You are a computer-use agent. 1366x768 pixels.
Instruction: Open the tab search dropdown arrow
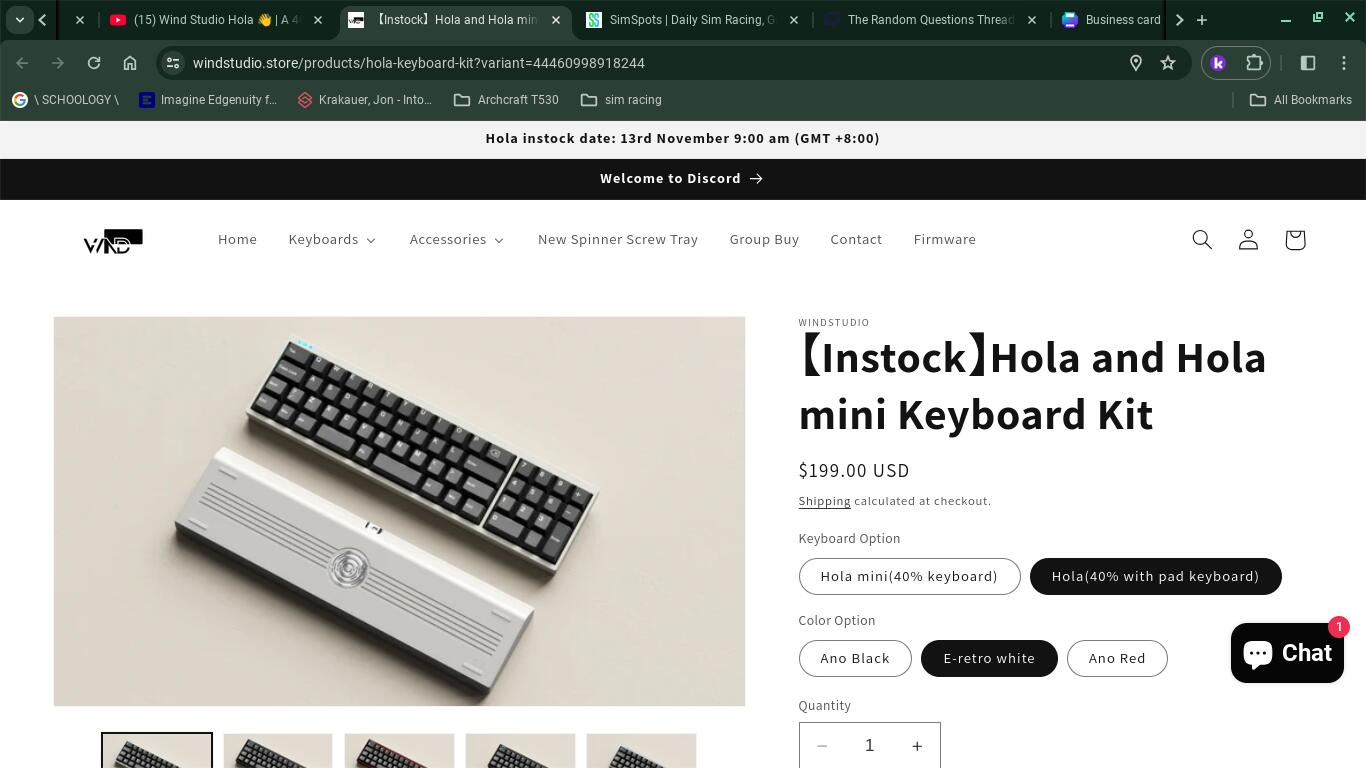19,19
